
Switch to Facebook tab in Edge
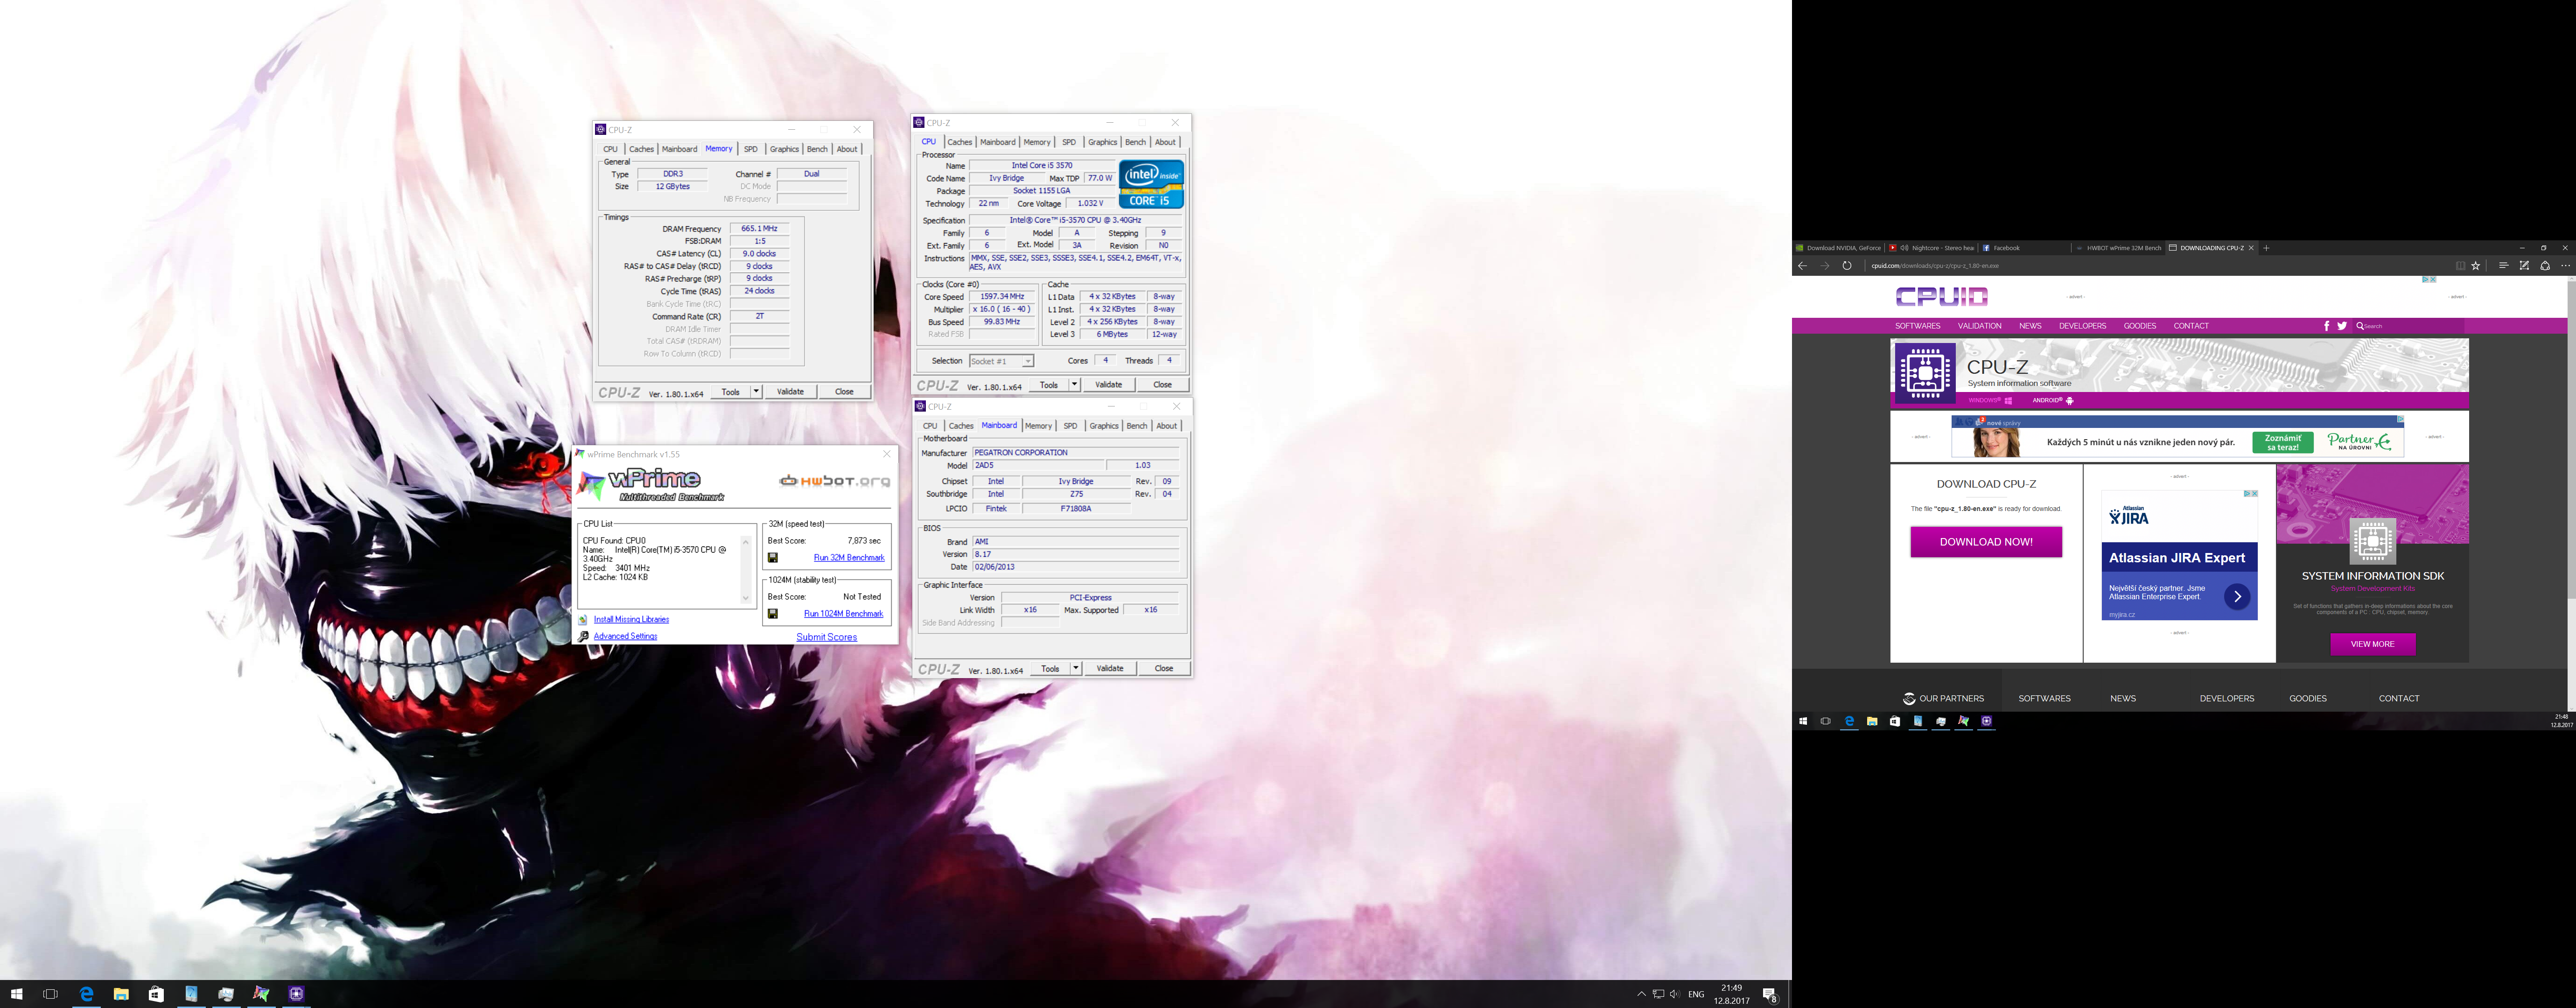coord(2023,248)
